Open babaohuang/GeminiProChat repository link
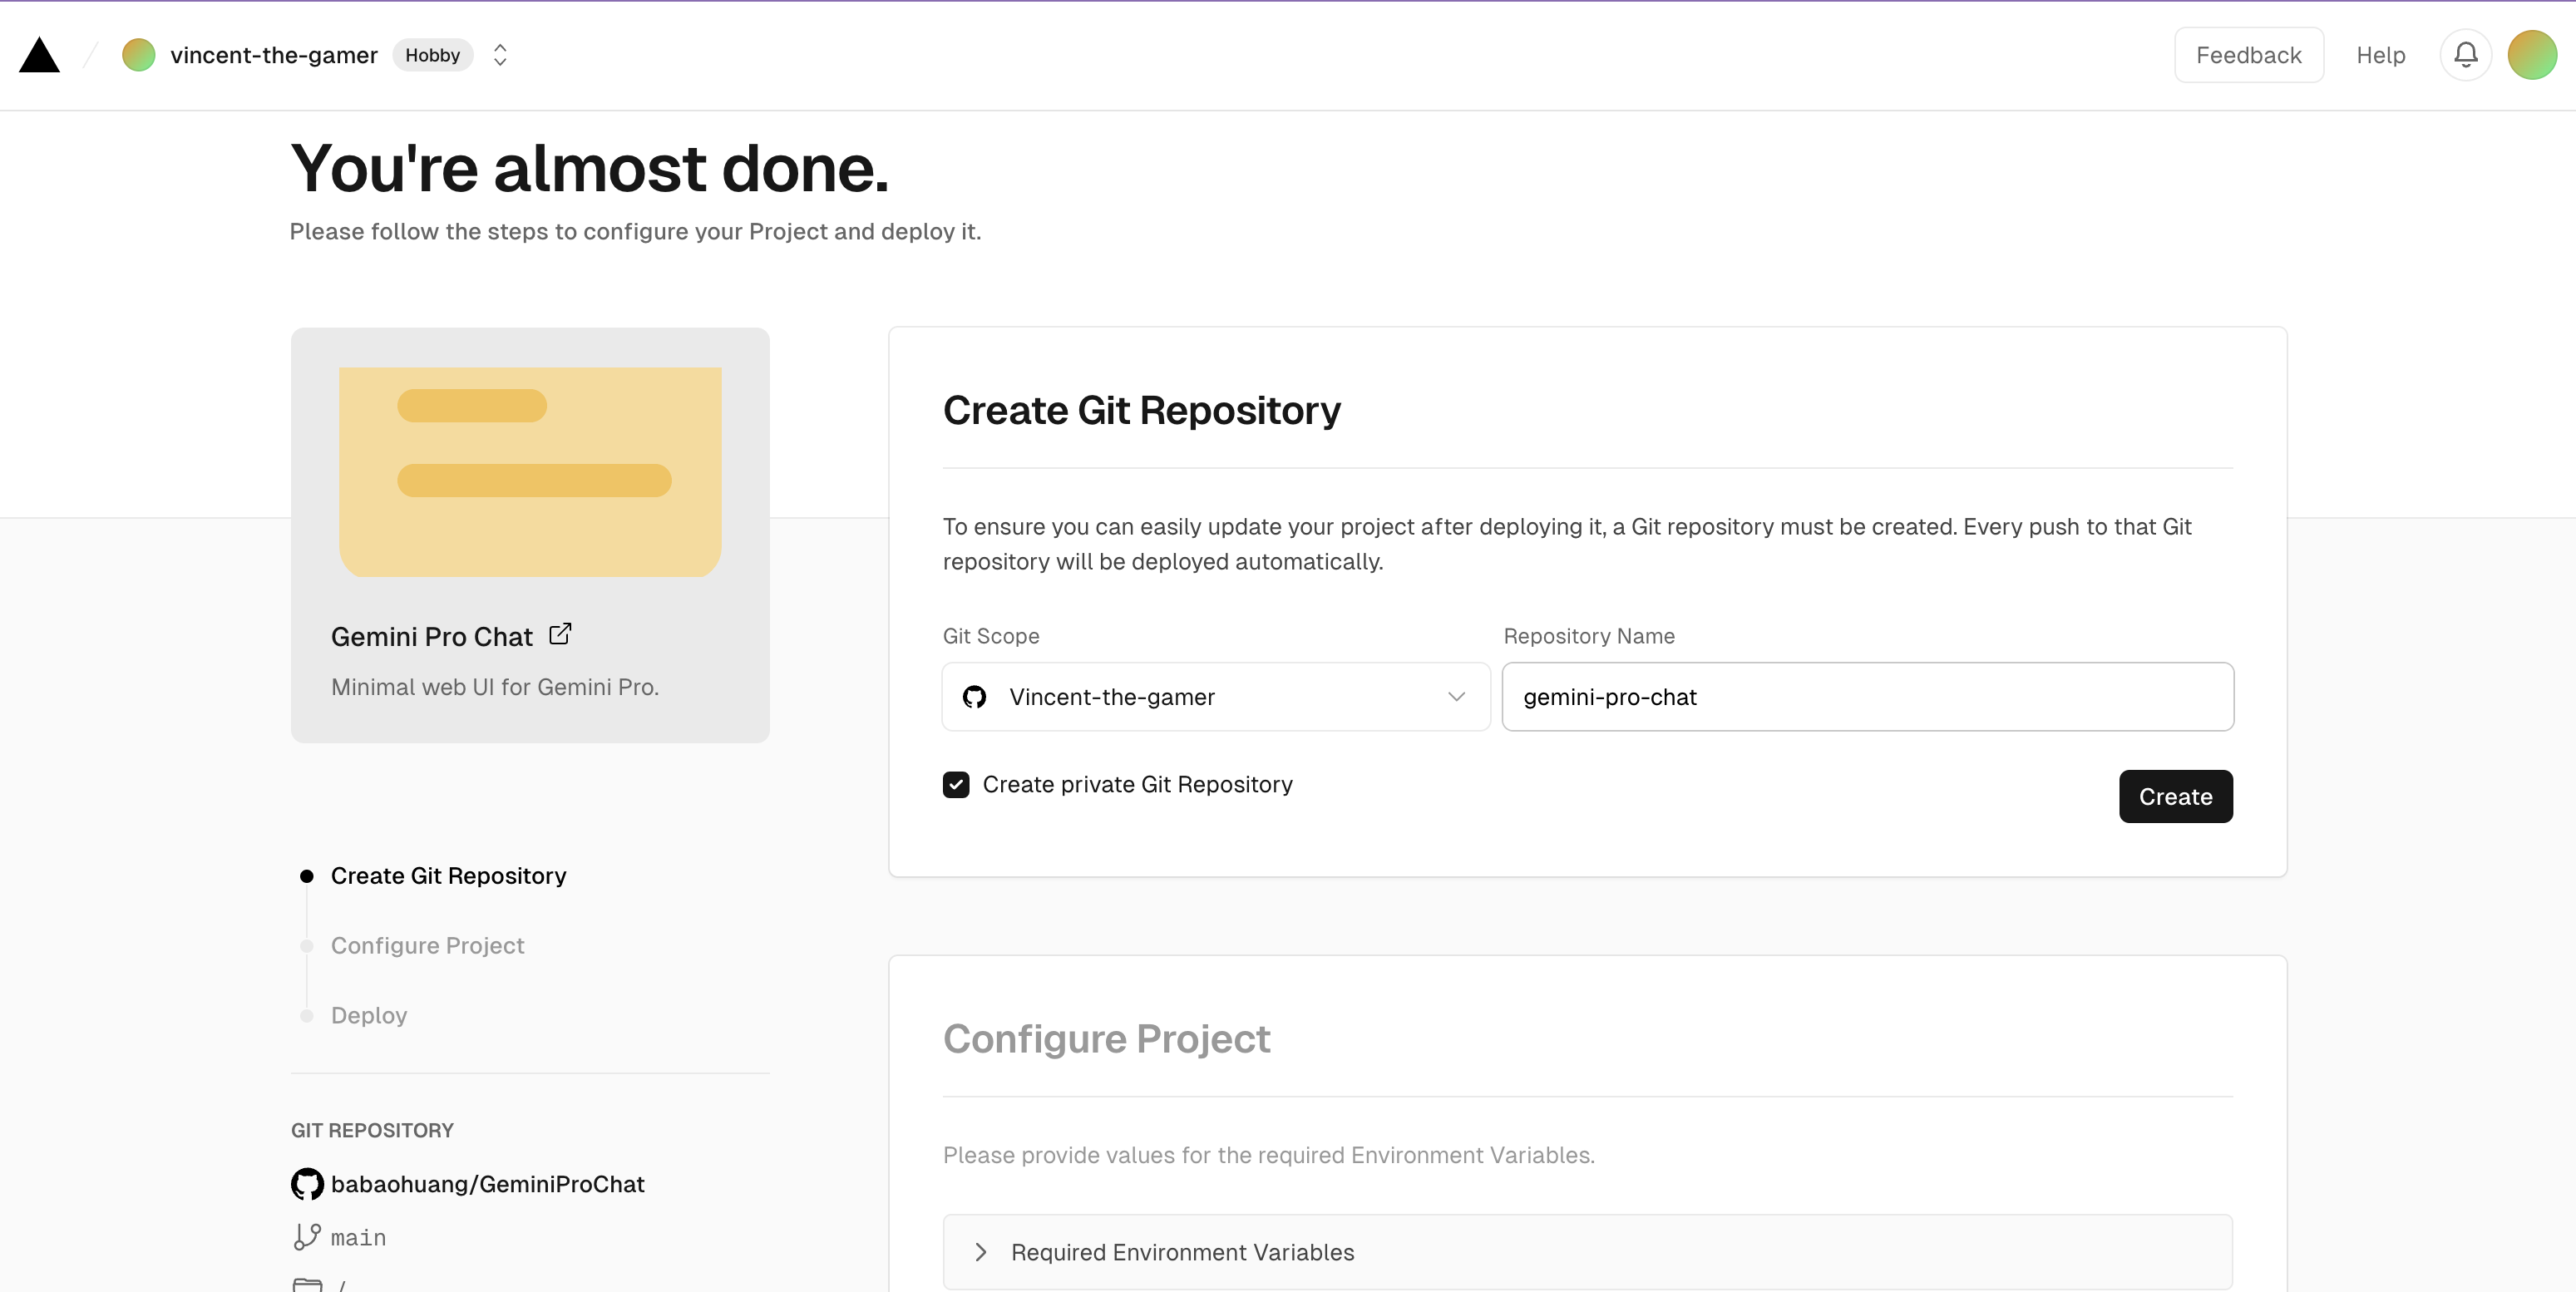 point(487,1184)
